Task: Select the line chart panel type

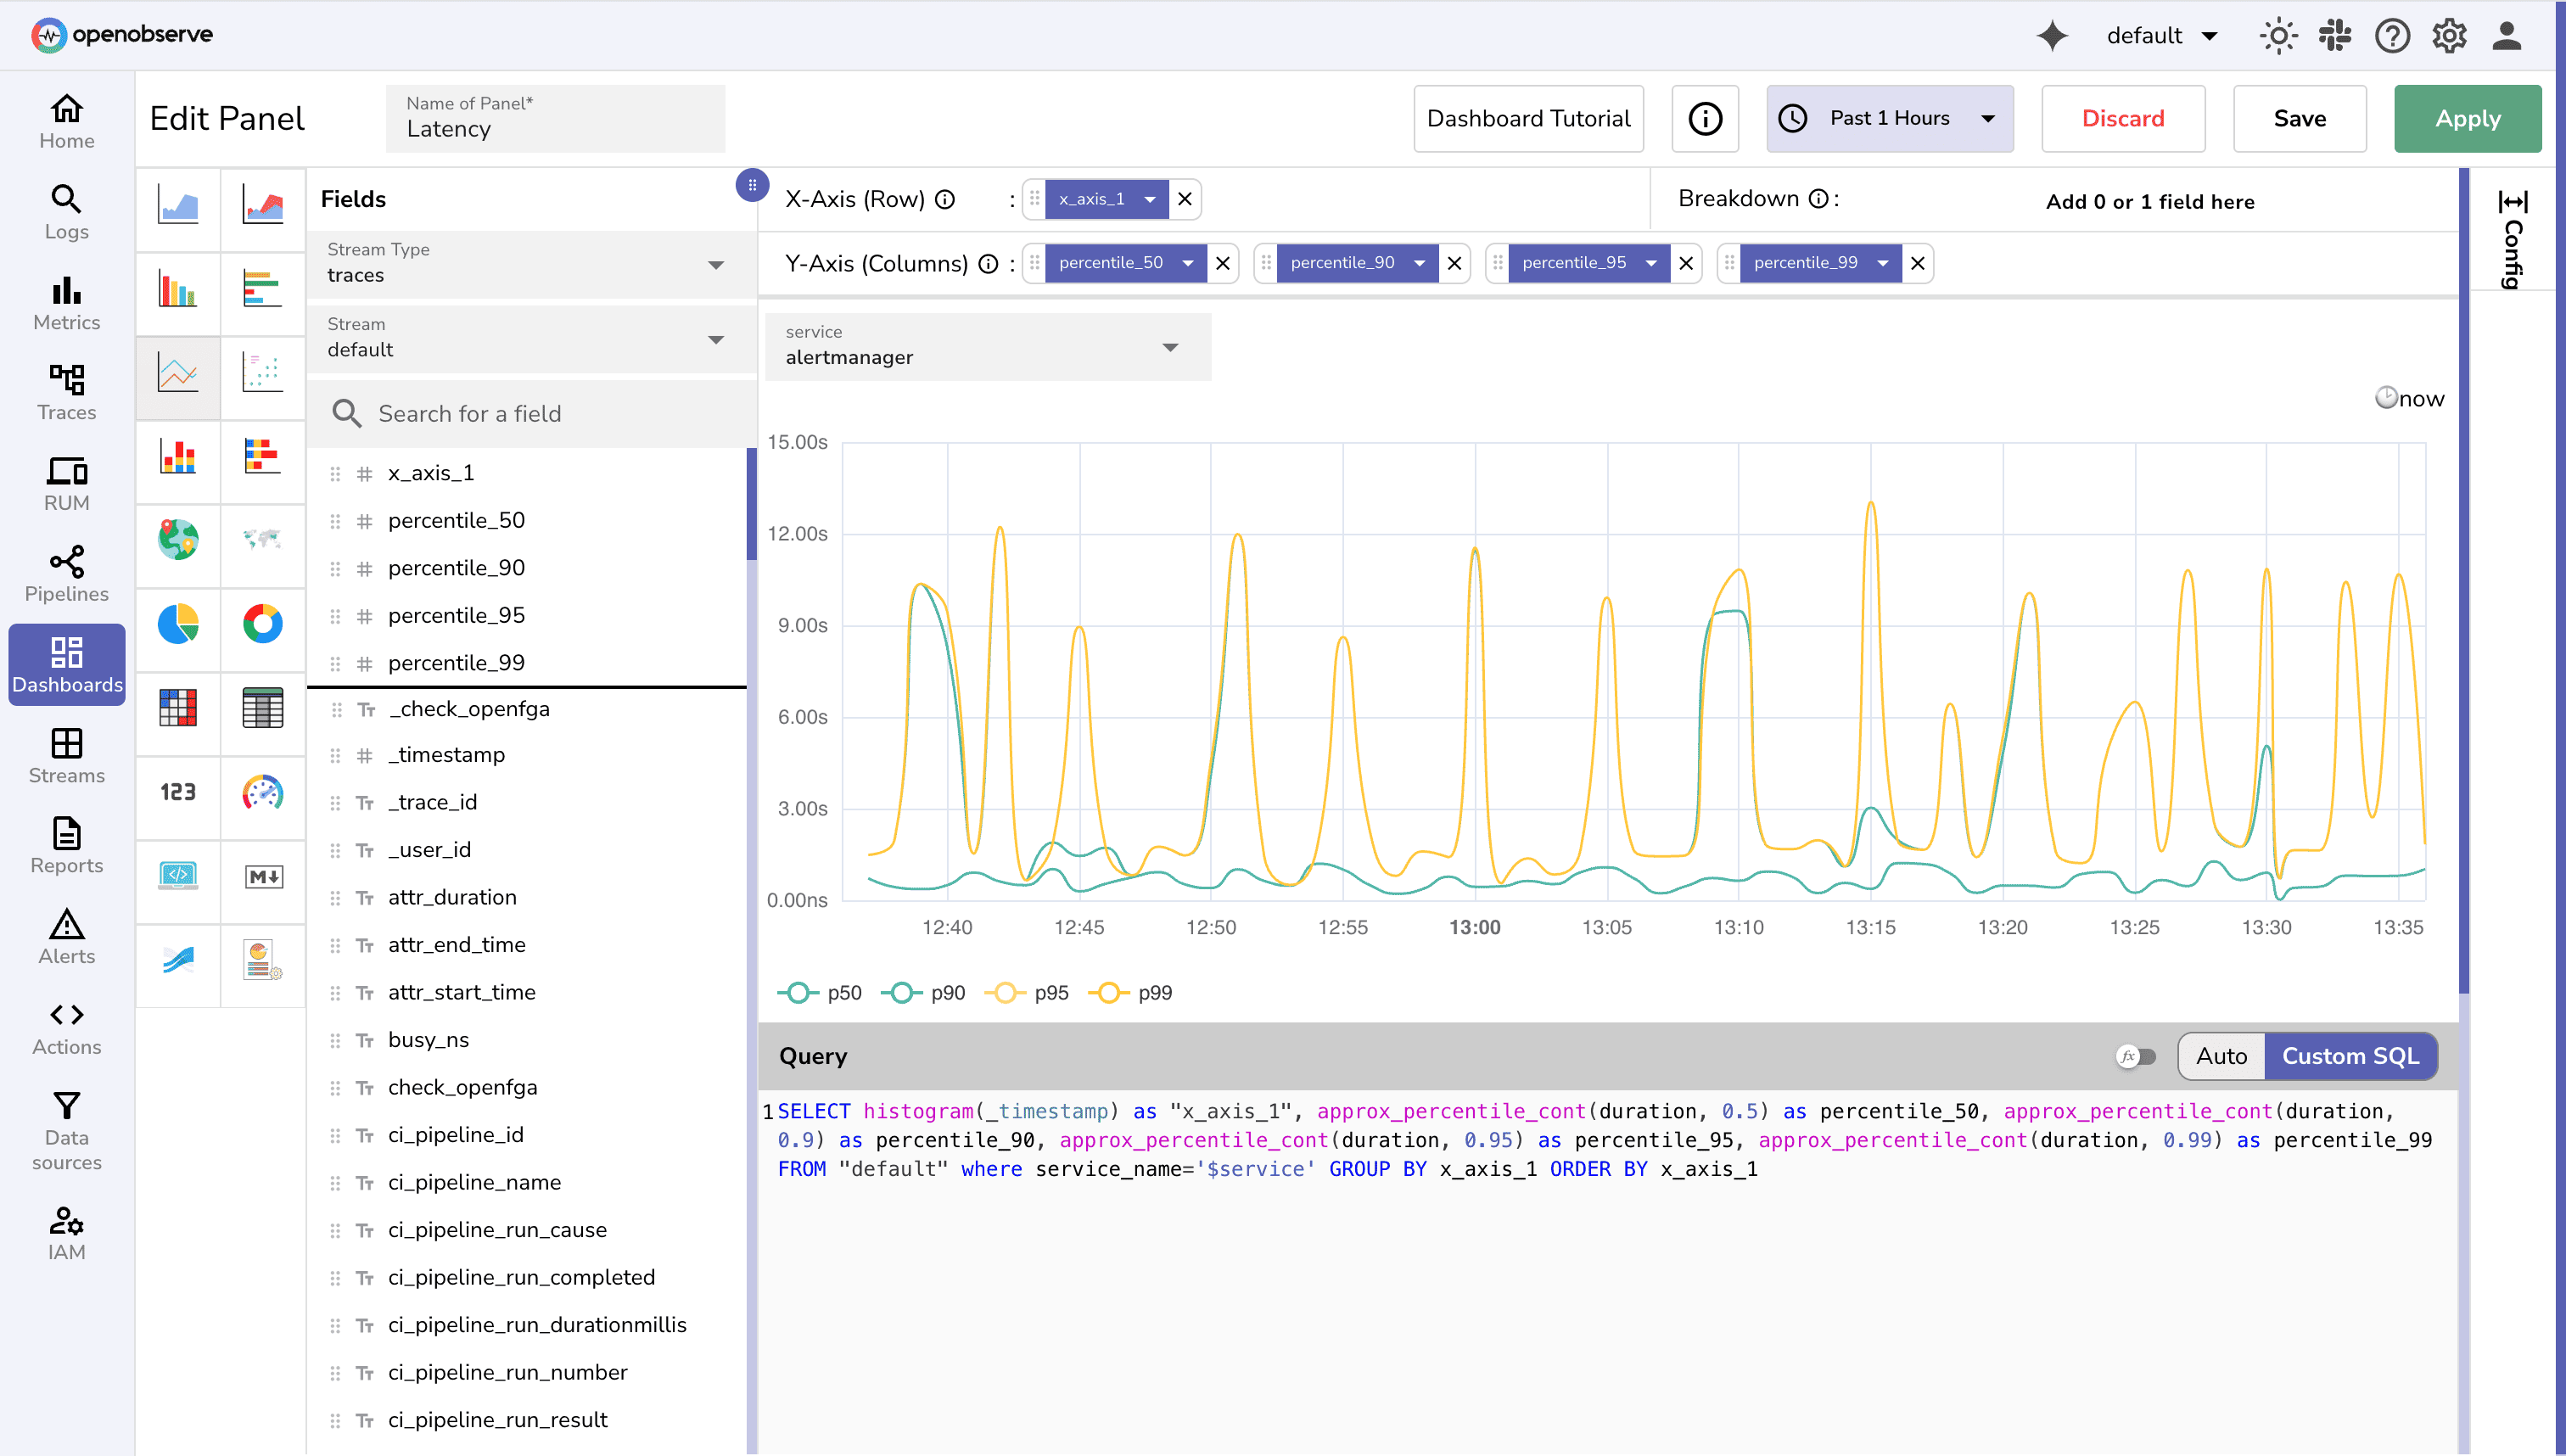Action: [x=178, y=377]
